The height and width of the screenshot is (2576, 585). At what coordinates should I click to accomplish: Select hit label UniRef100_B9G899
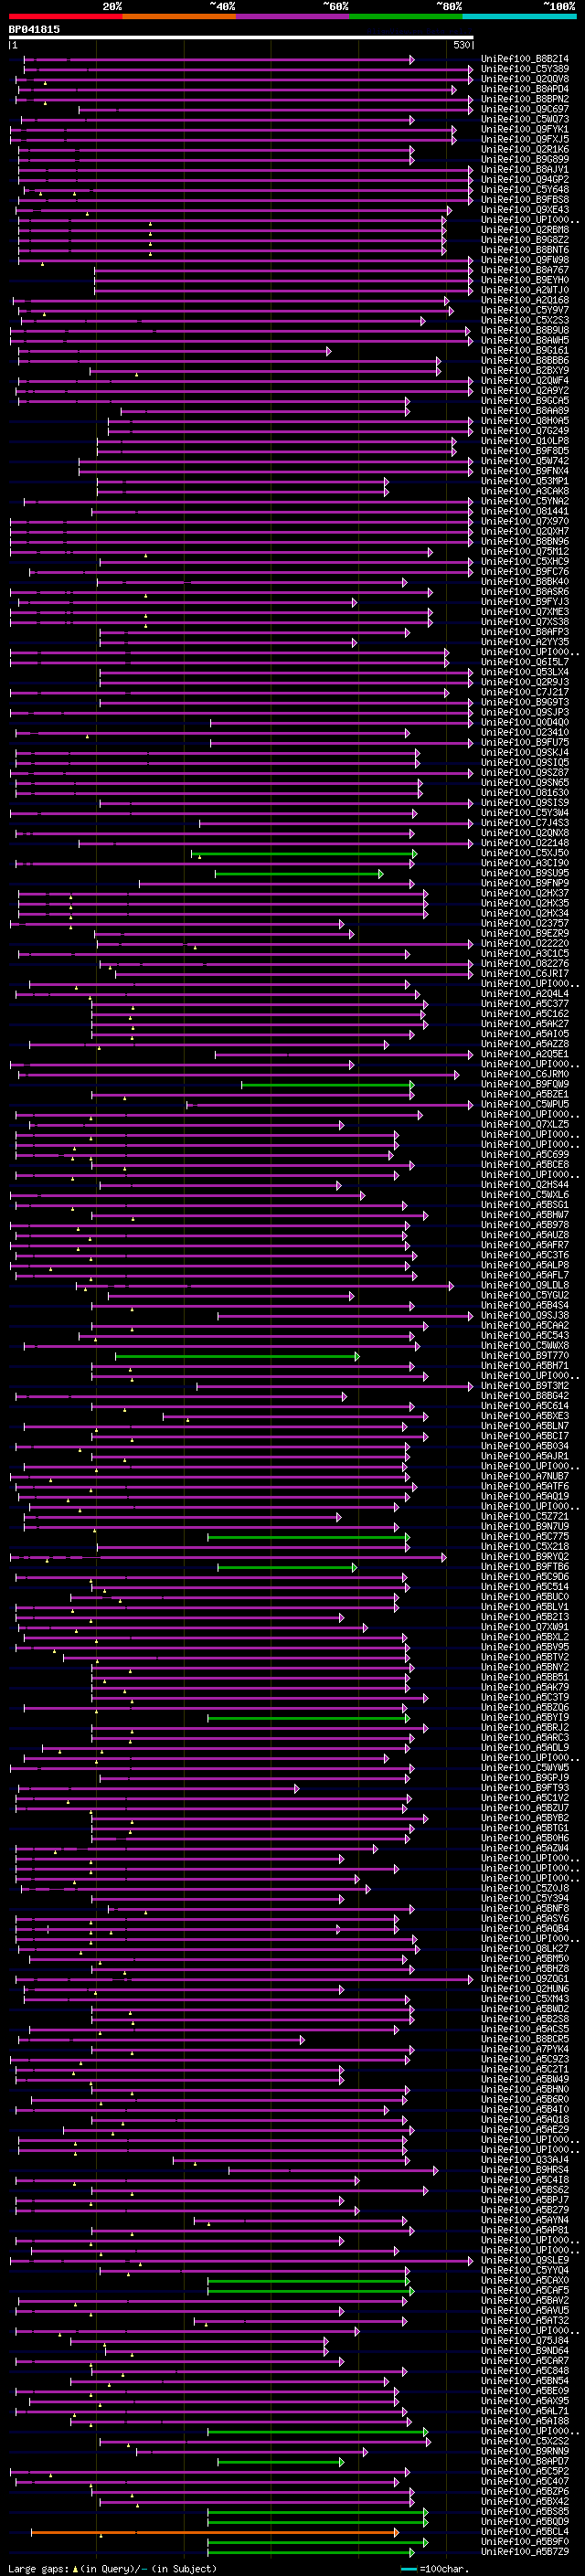pos(525,159)
